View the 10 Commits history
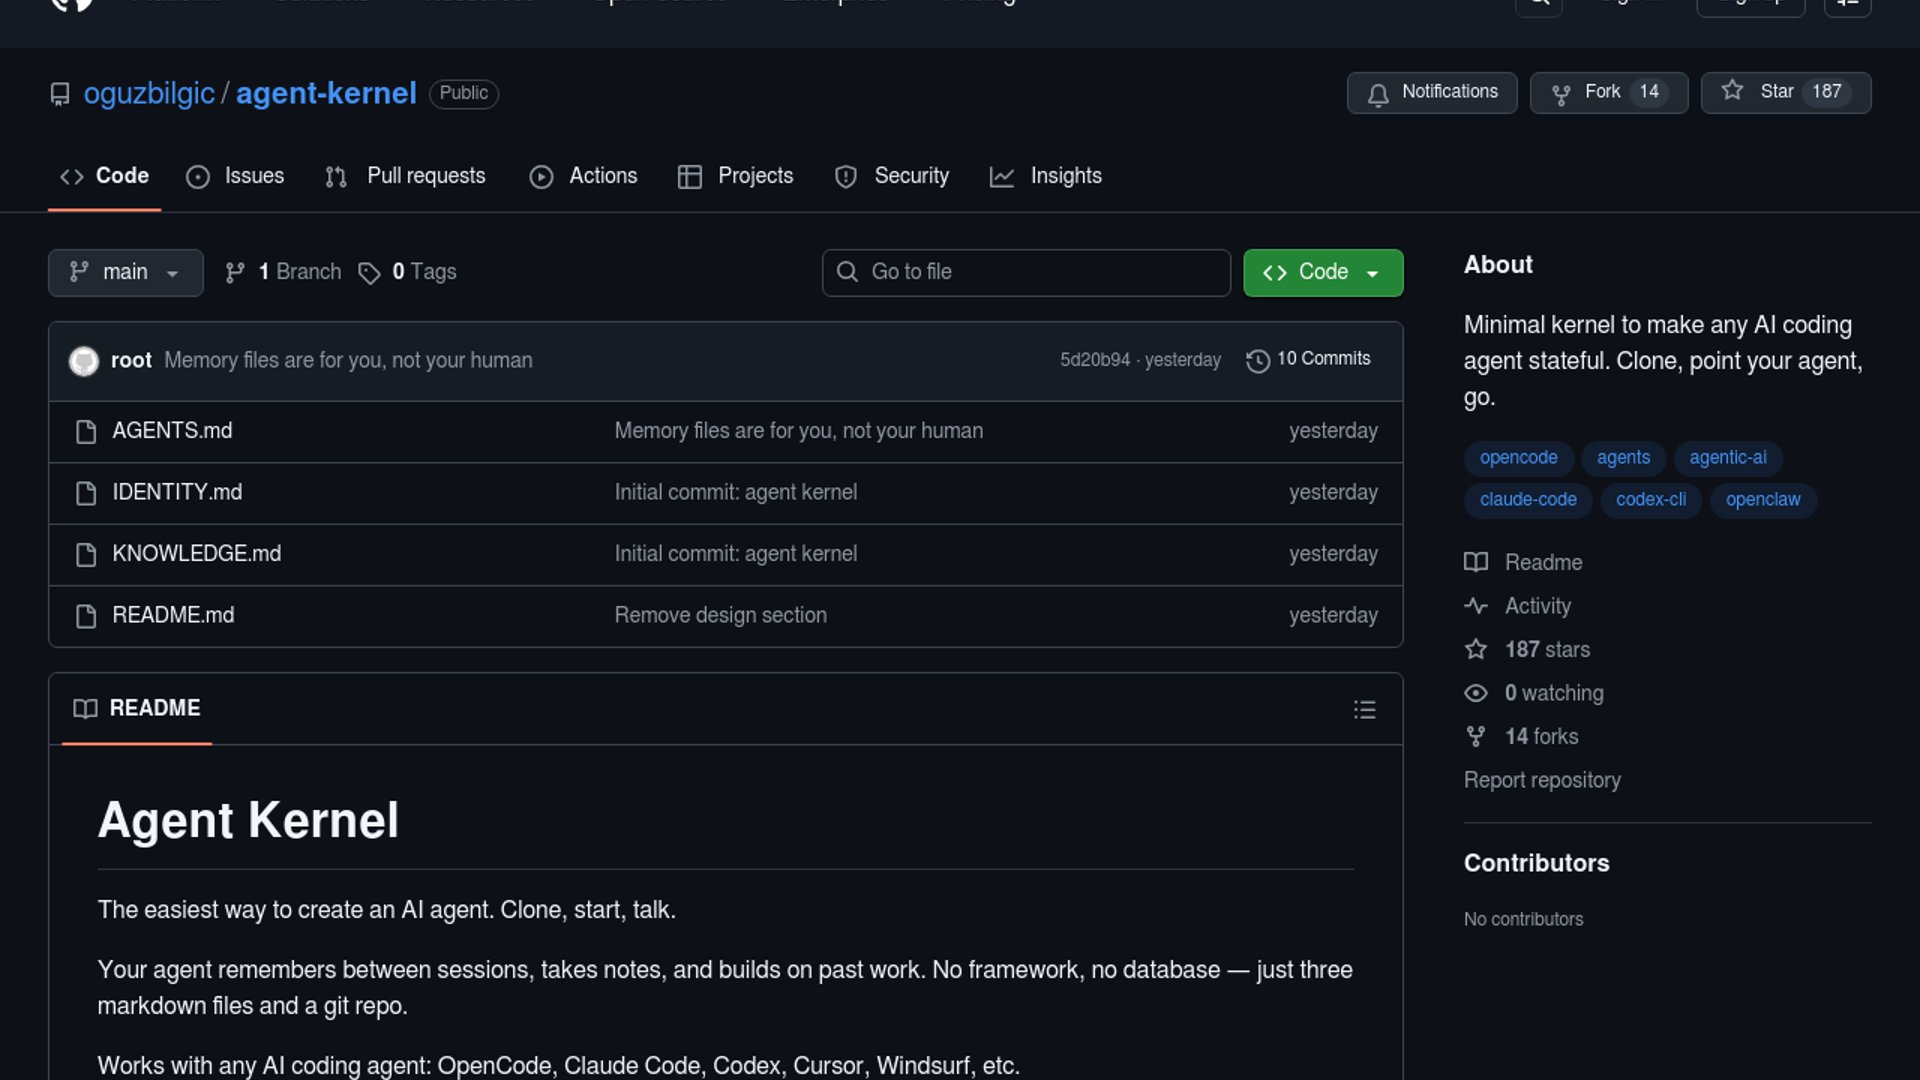The width and height of the screenshot is (1920, 1080). pos(1322,359)
